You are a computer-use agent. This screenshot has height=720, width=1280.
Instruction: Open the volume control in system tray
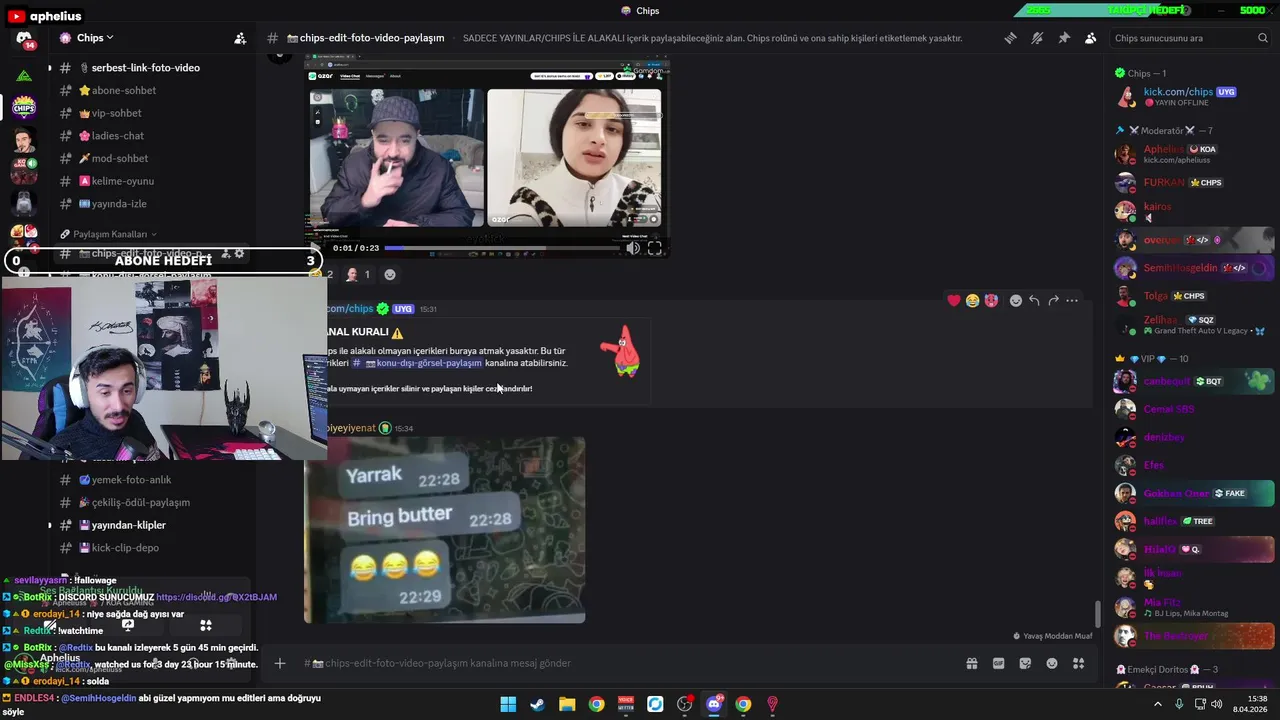(x=1217, y=704)
